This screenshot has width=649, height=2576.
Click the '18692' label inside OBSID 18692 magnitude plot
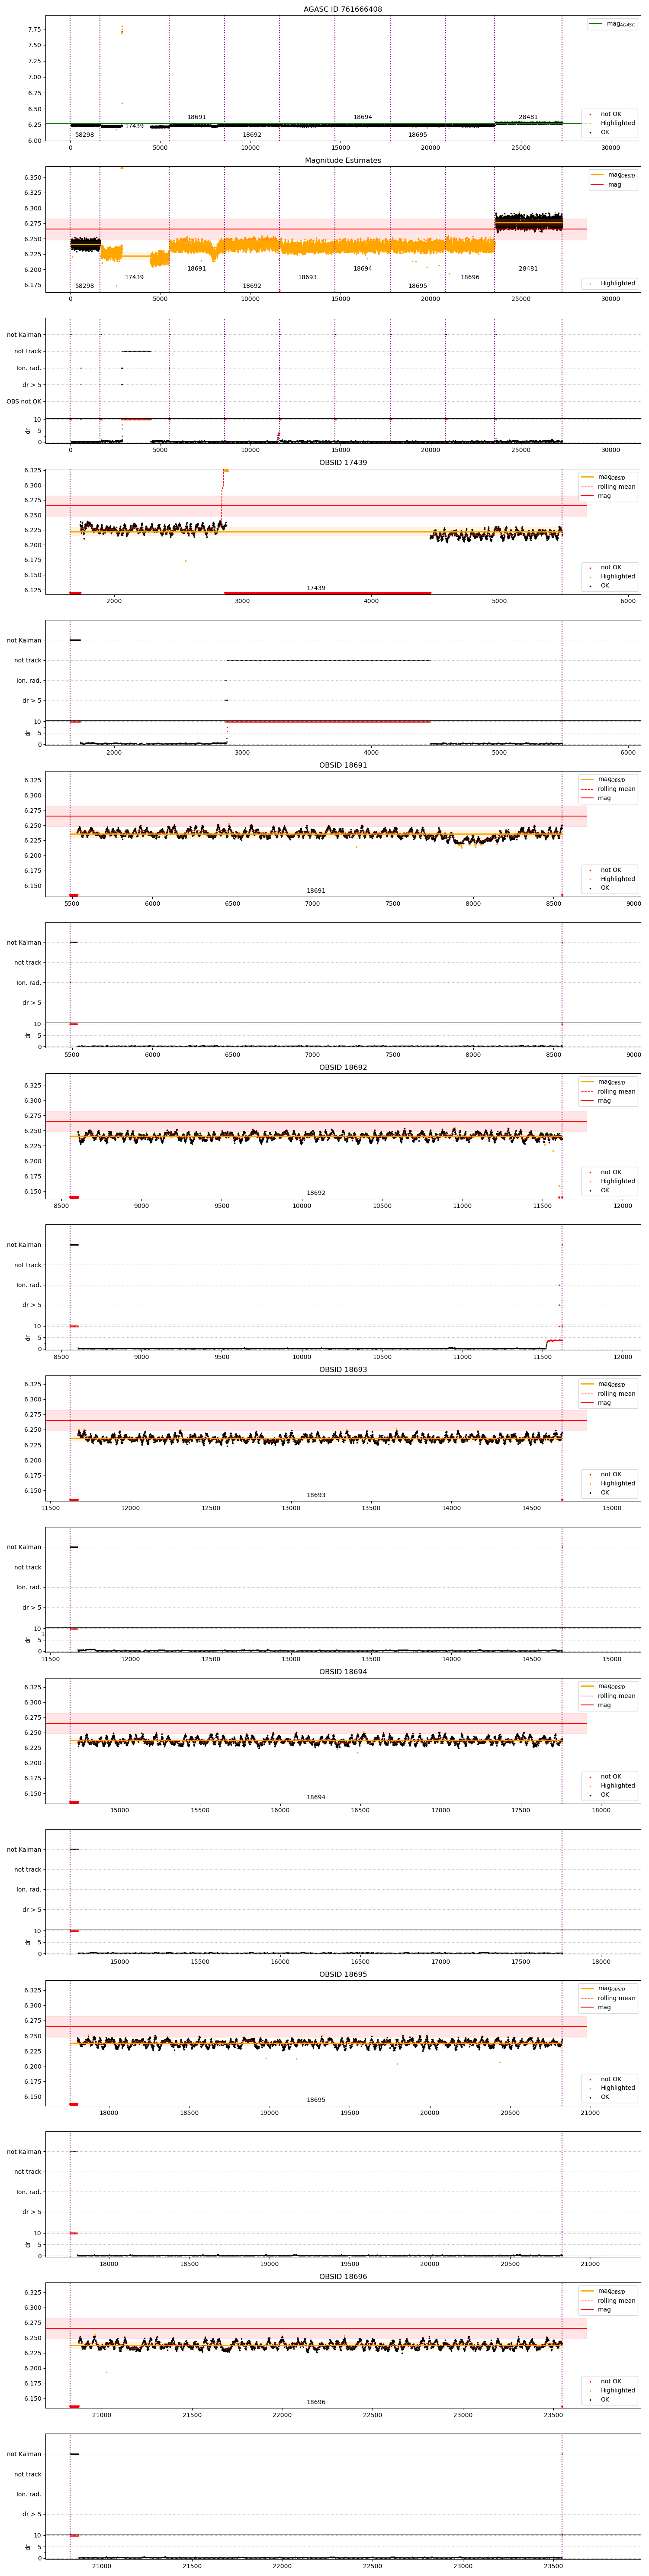pos(316,1193)
